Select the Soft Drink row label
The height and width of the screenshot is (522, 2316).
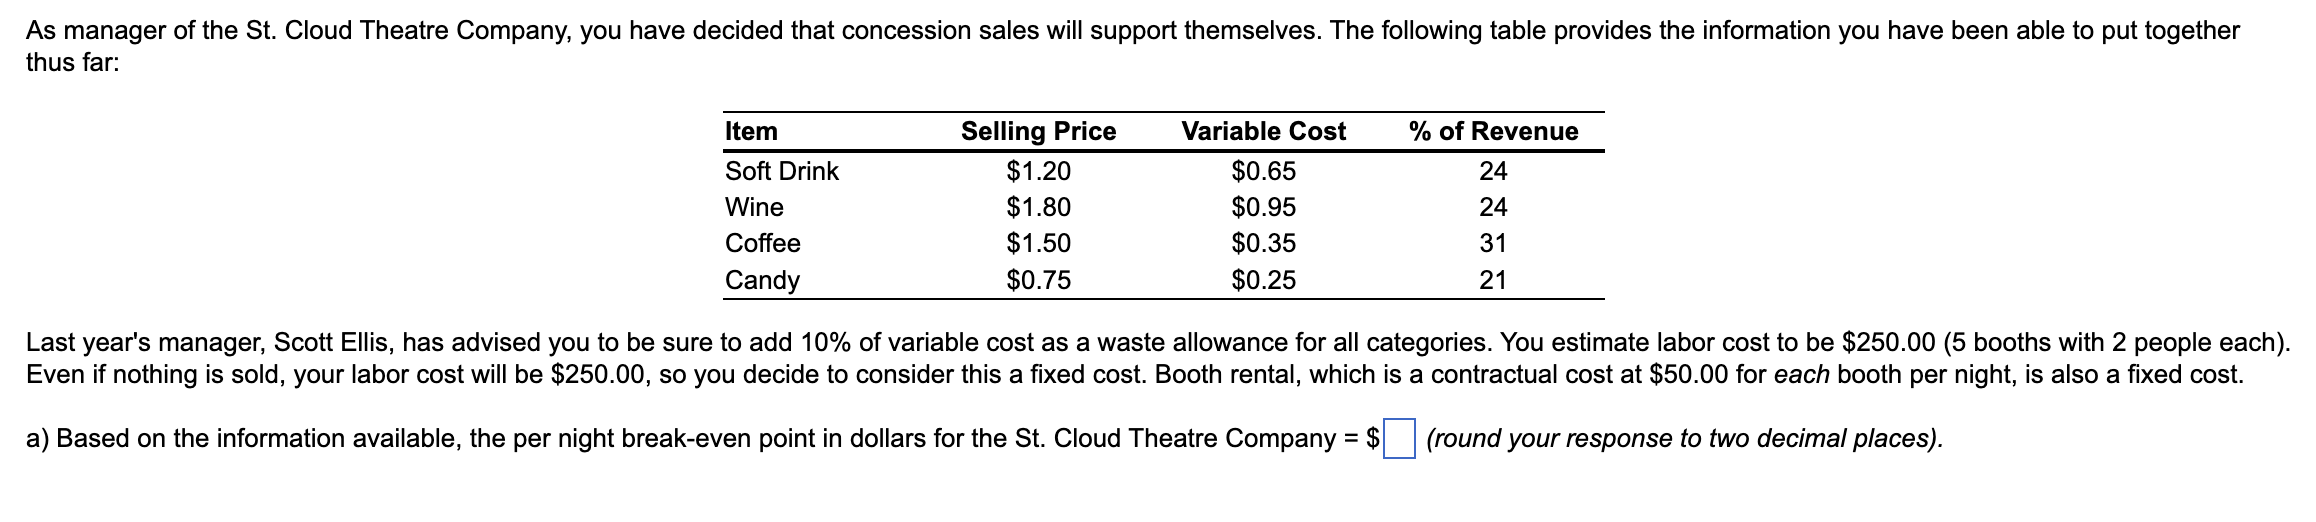pos(782,171)
